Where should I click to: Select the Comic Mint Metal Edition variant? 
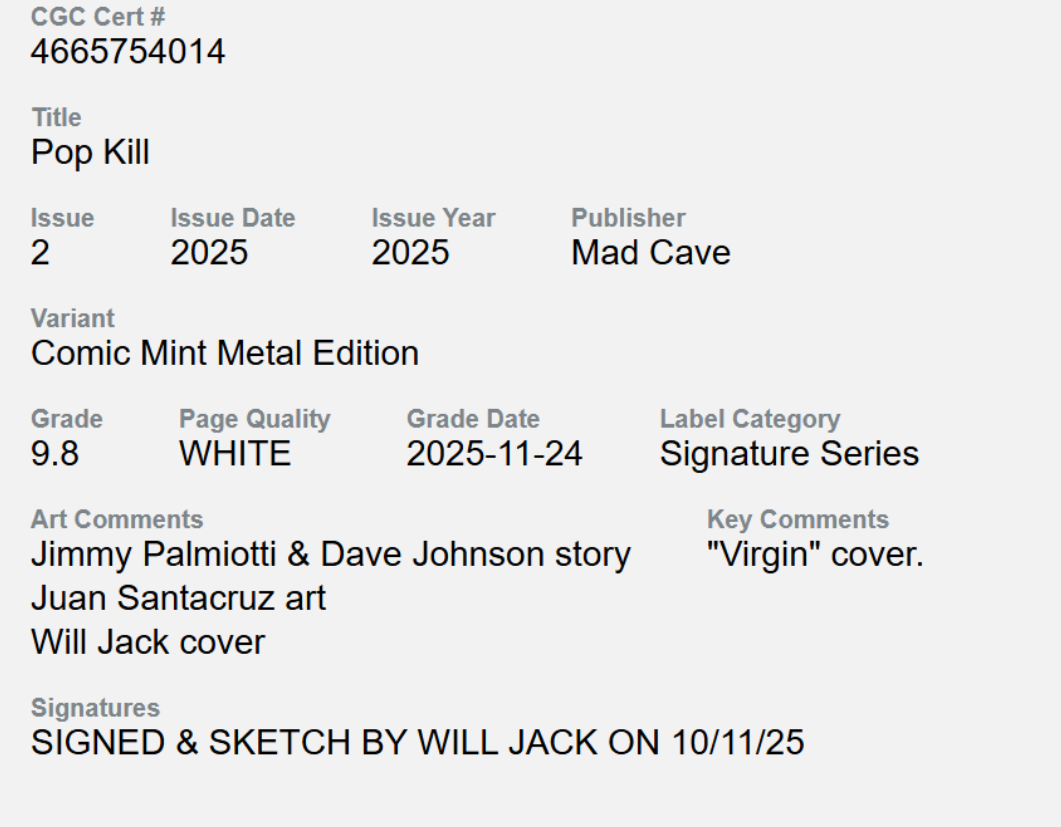[225, 353]
